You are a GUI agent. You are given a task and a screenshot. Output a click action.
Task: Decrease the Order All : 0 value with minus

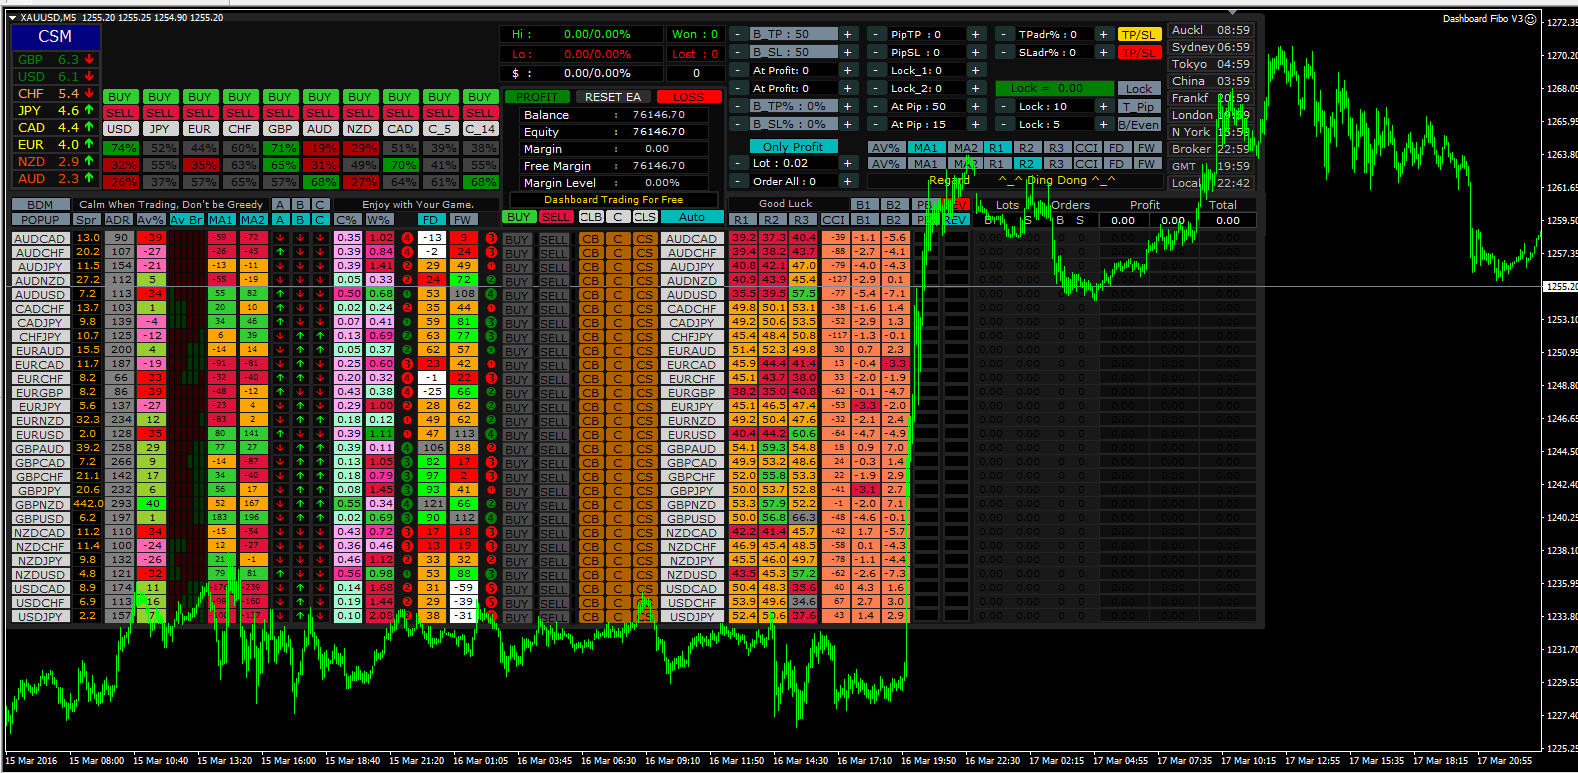pos(738,181)
